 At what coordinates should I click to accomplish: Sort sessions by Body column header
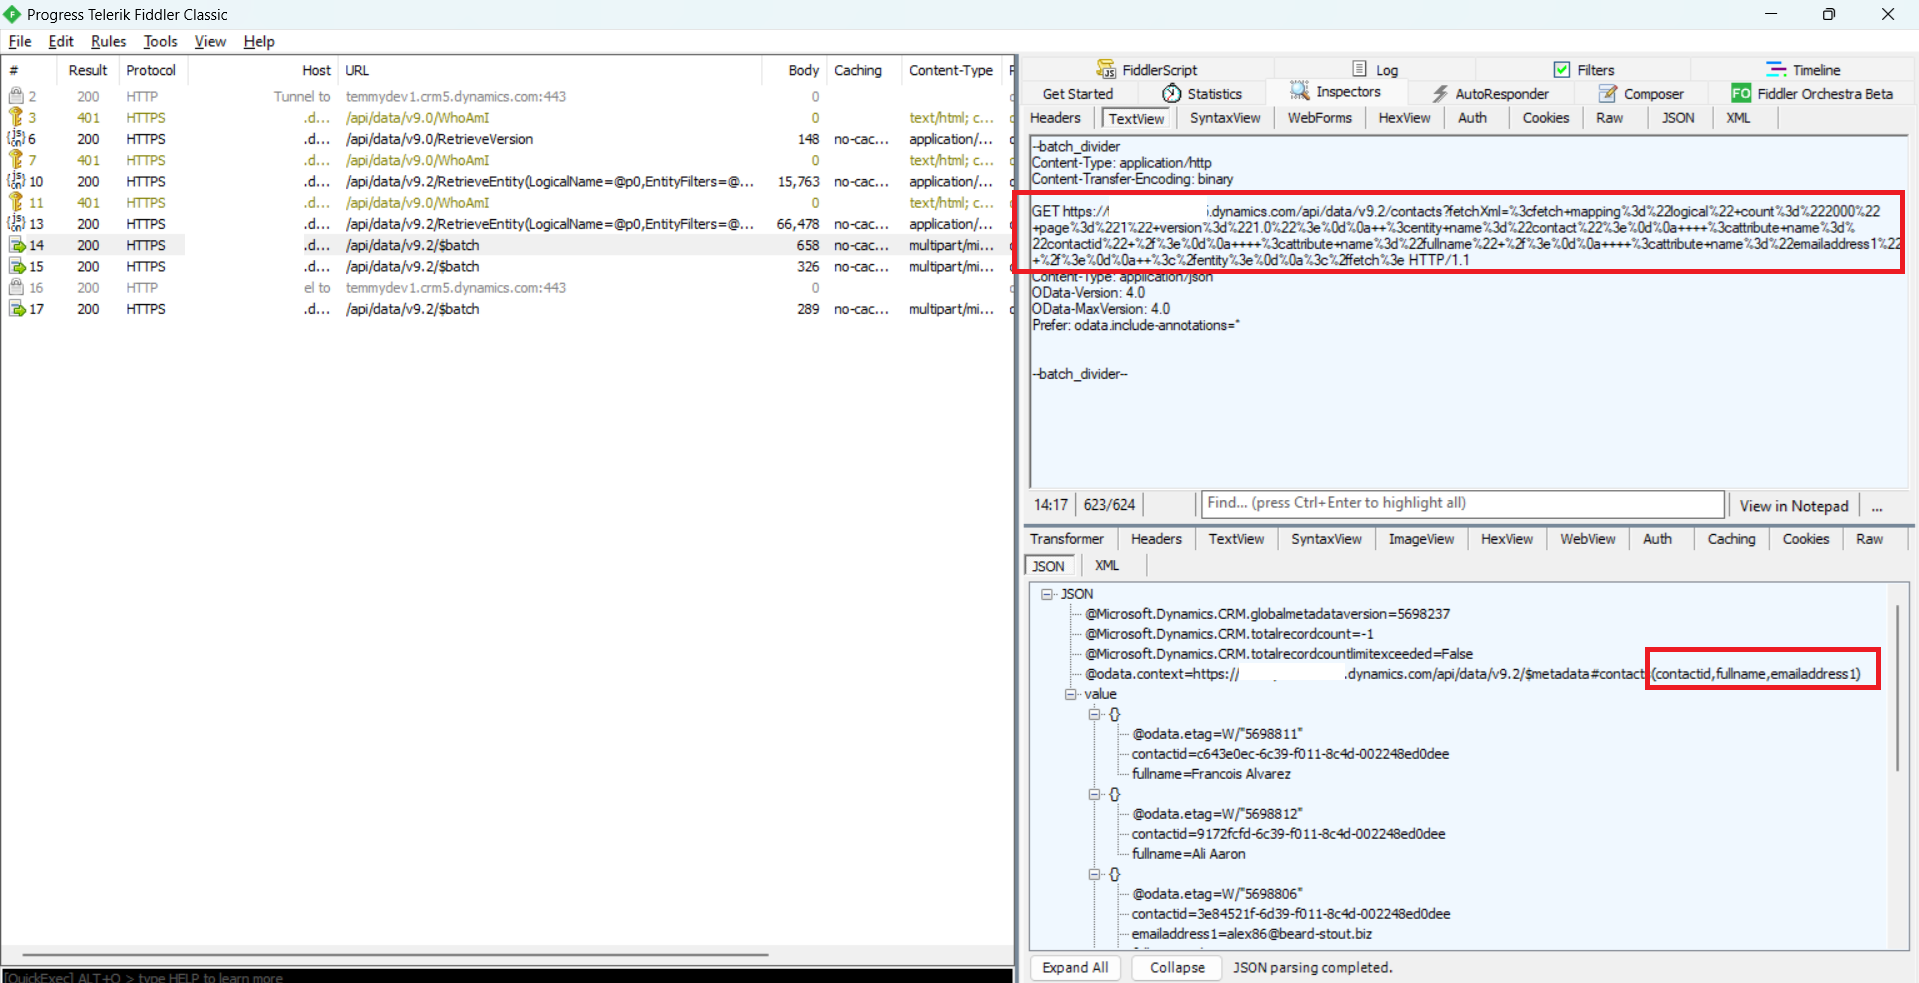click(803, 70)
